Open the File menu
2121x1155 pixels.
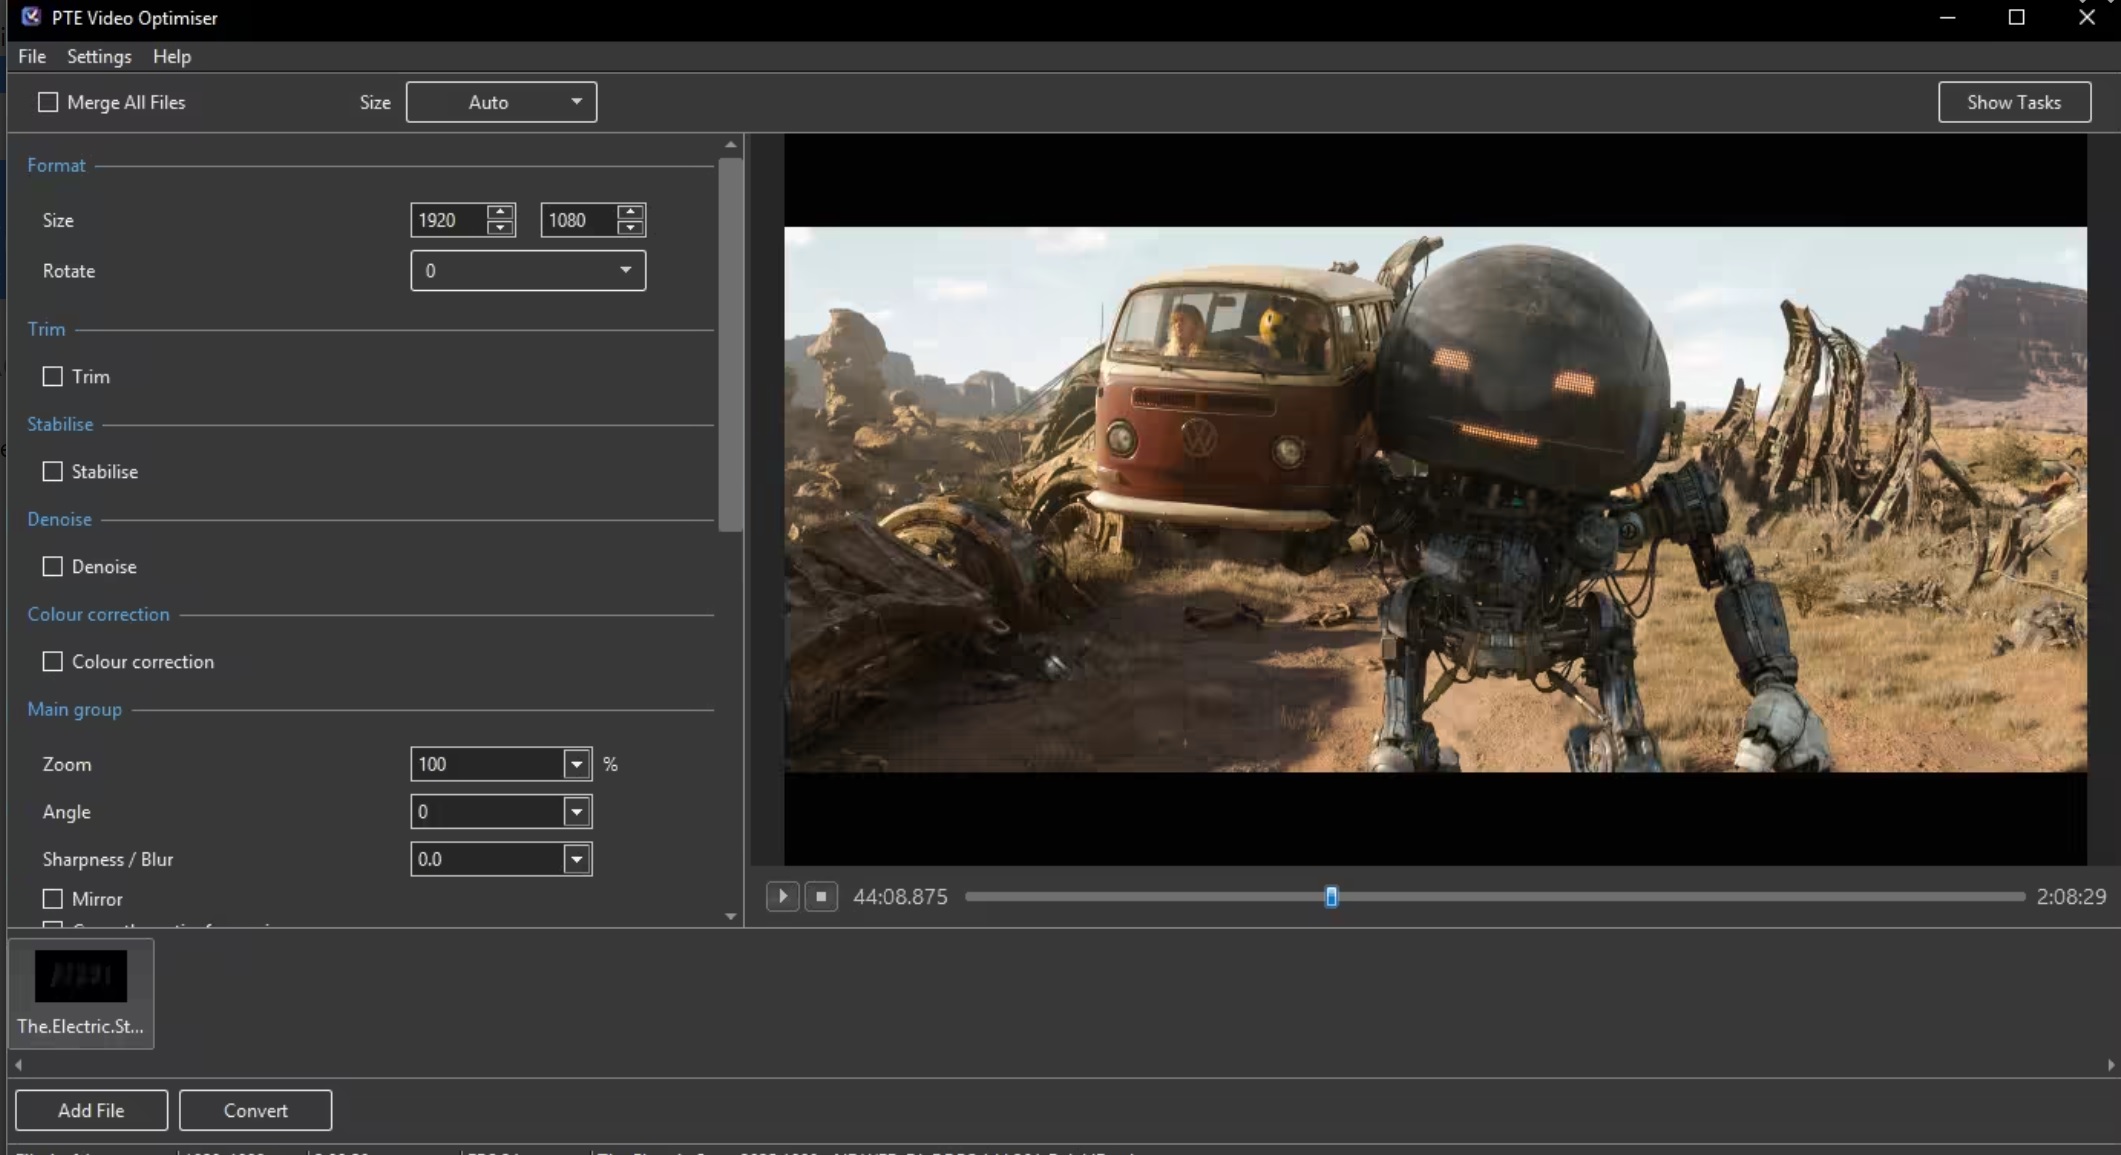tap(32, 56)
